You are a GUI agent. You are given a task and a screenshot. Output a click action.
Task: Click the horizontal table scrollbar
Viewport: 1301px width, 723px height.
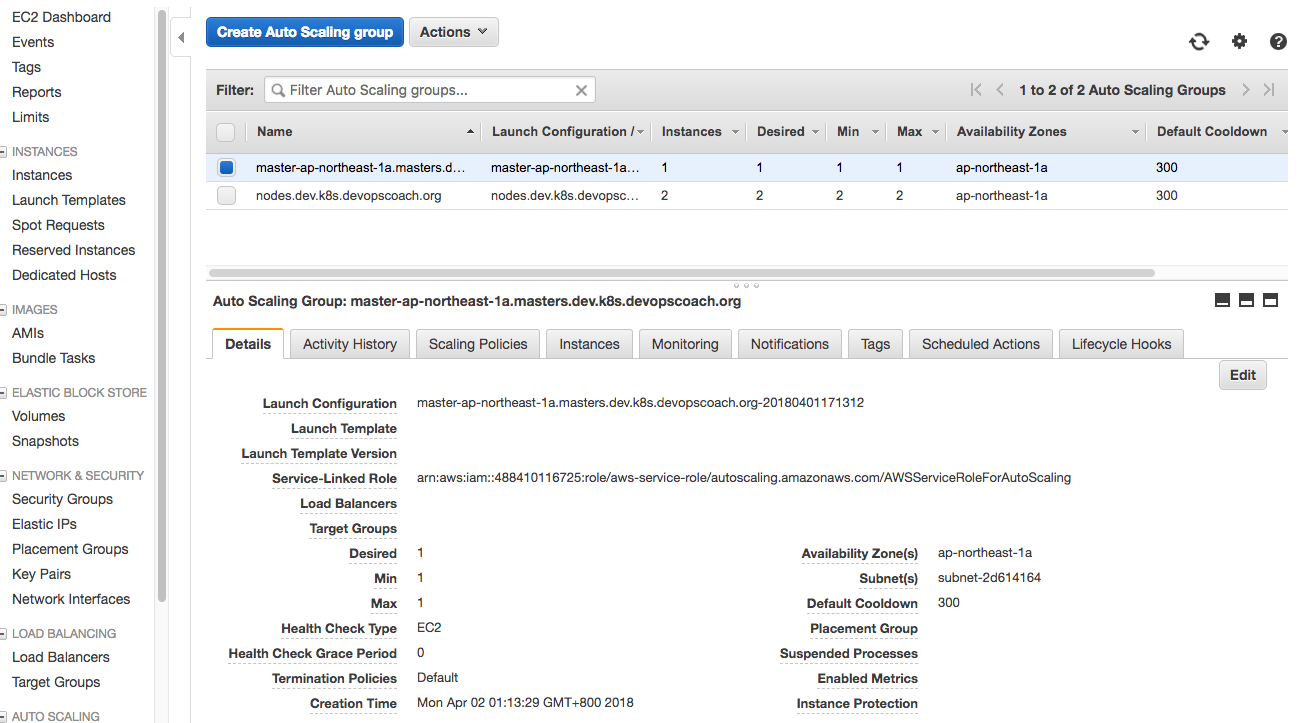point(681,272)
